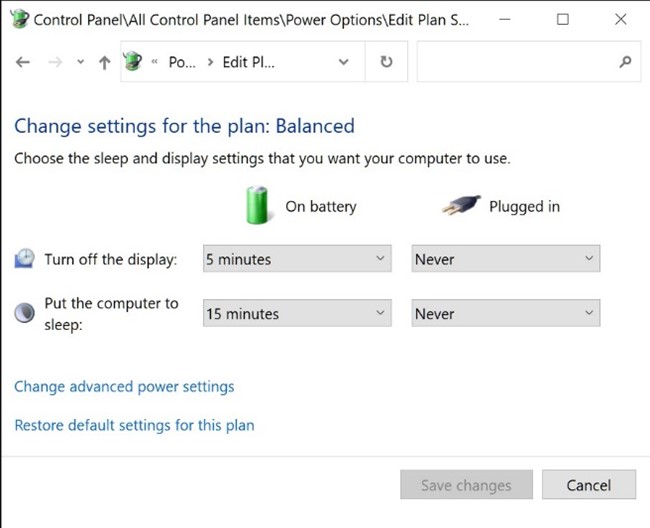Click the Cancel button
The image size is (650, 528).
(x=589, y=484)
